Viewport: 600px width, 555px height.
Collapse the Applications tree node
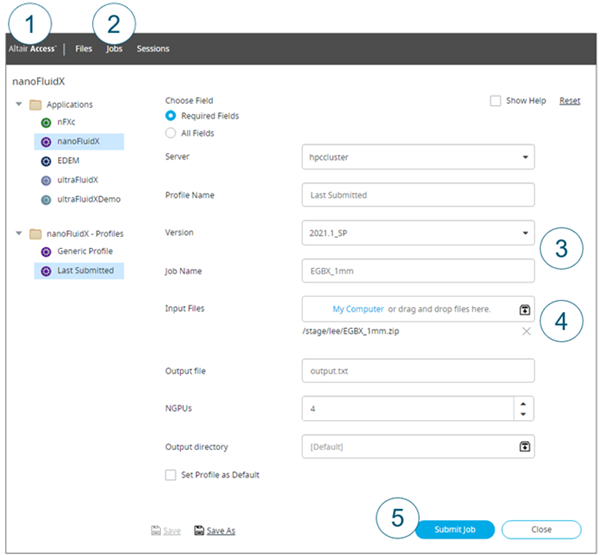[x=19, y=104]
